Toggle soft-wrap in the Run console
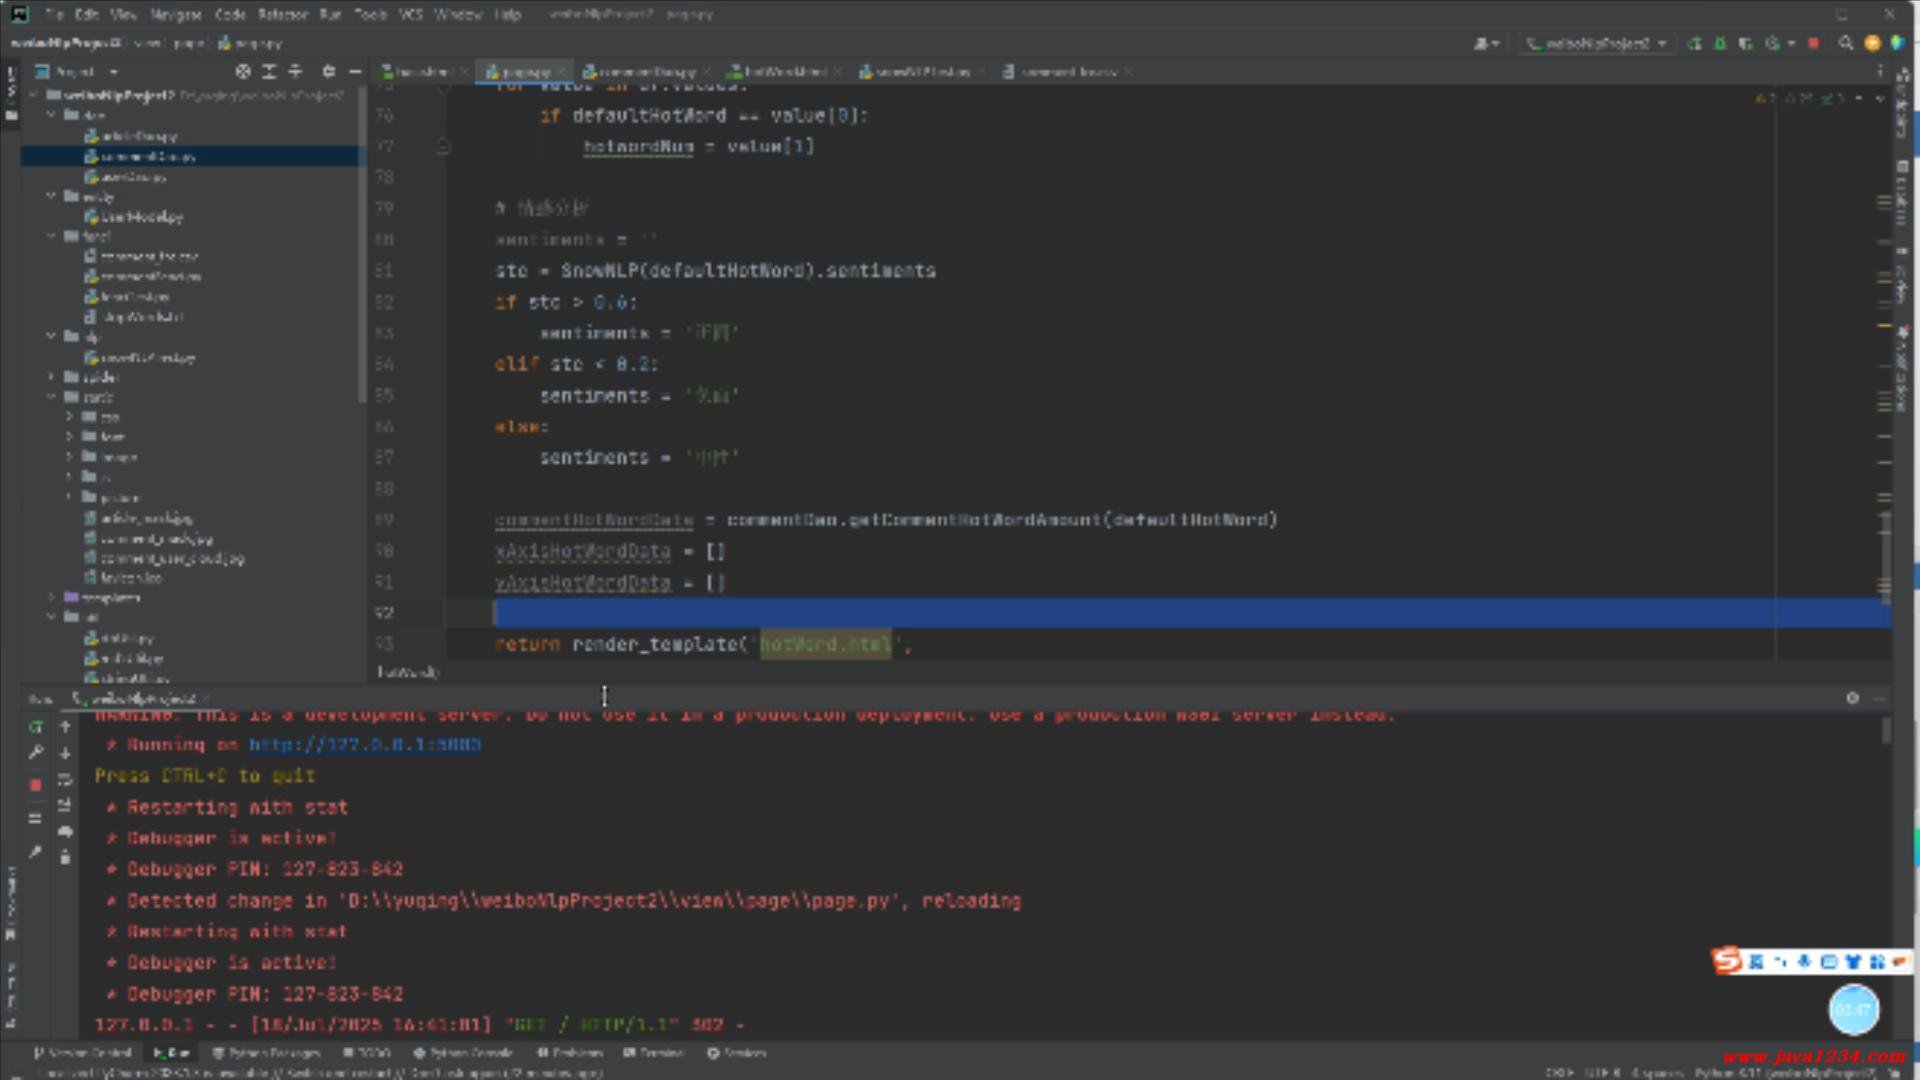This screenshot has width=1920, height=1080. pyautogui.click(x=65, y=780)
